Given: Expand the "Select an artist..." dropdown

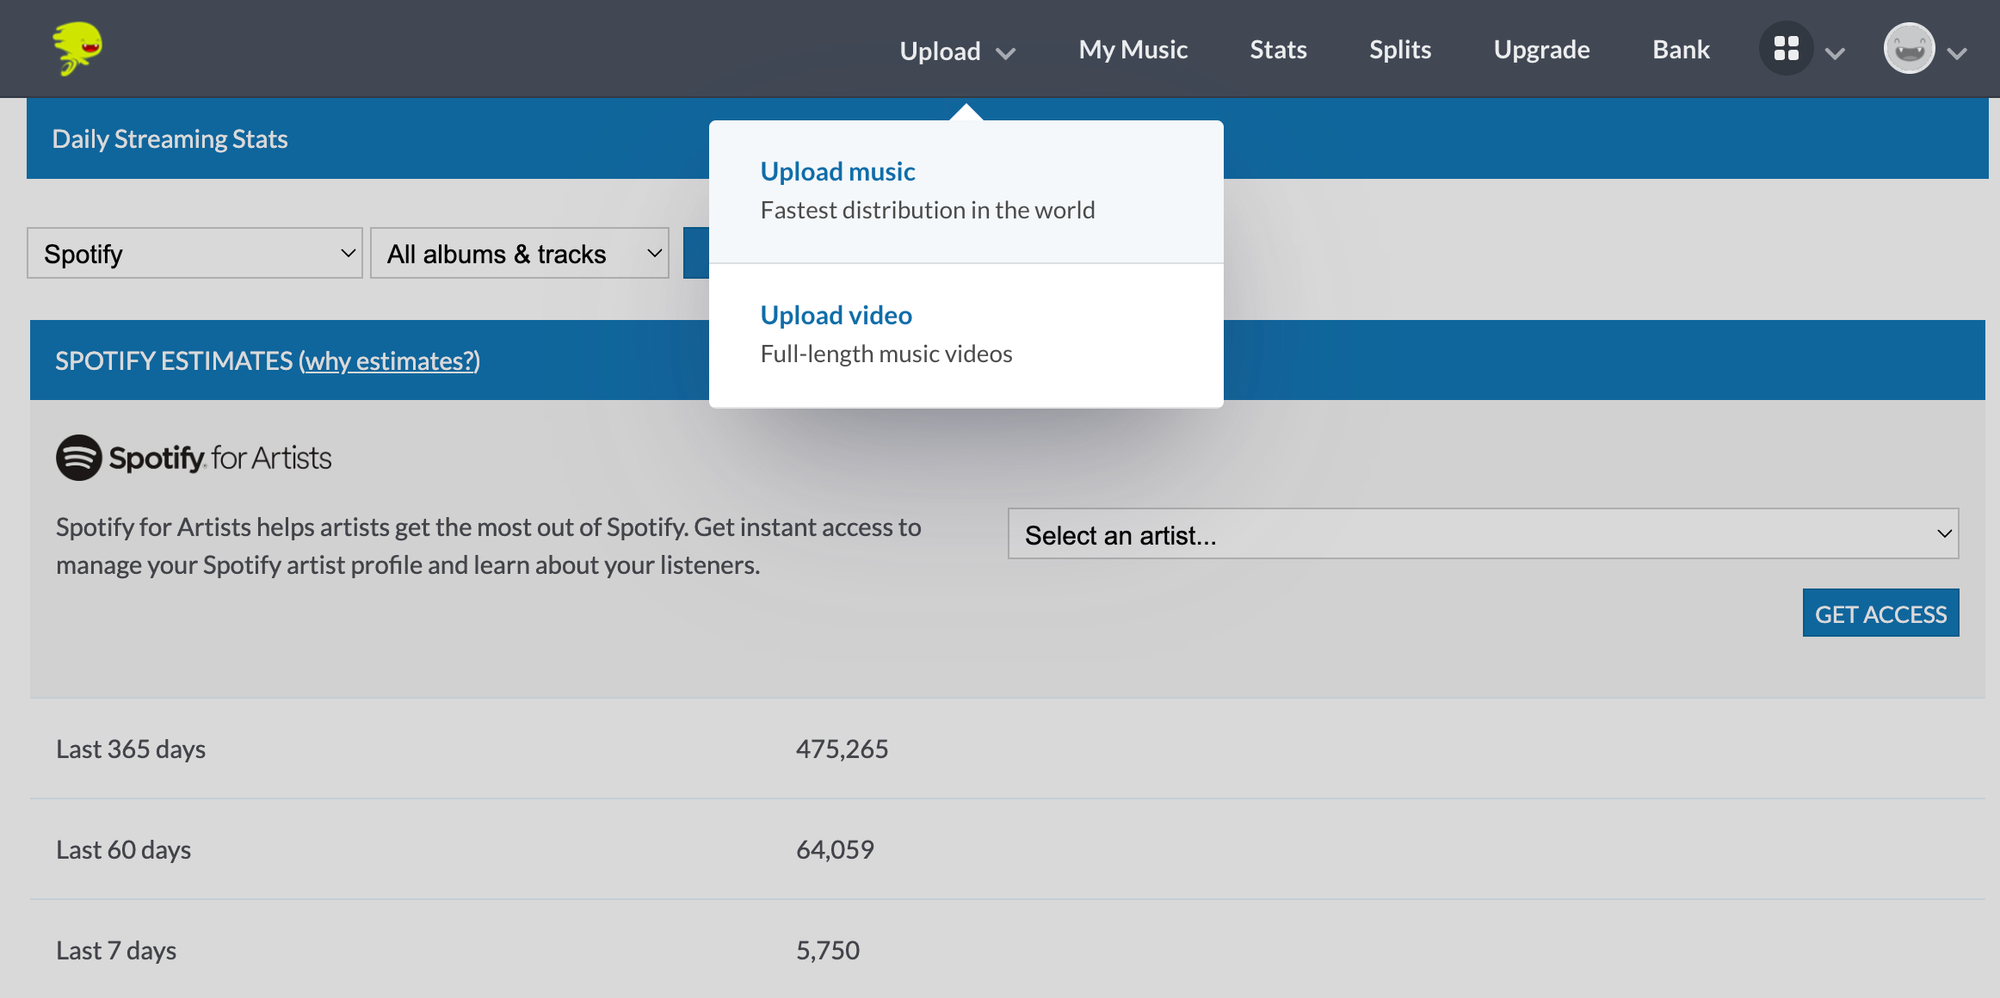Looking at the screenshot, I should coord(1483,534).
